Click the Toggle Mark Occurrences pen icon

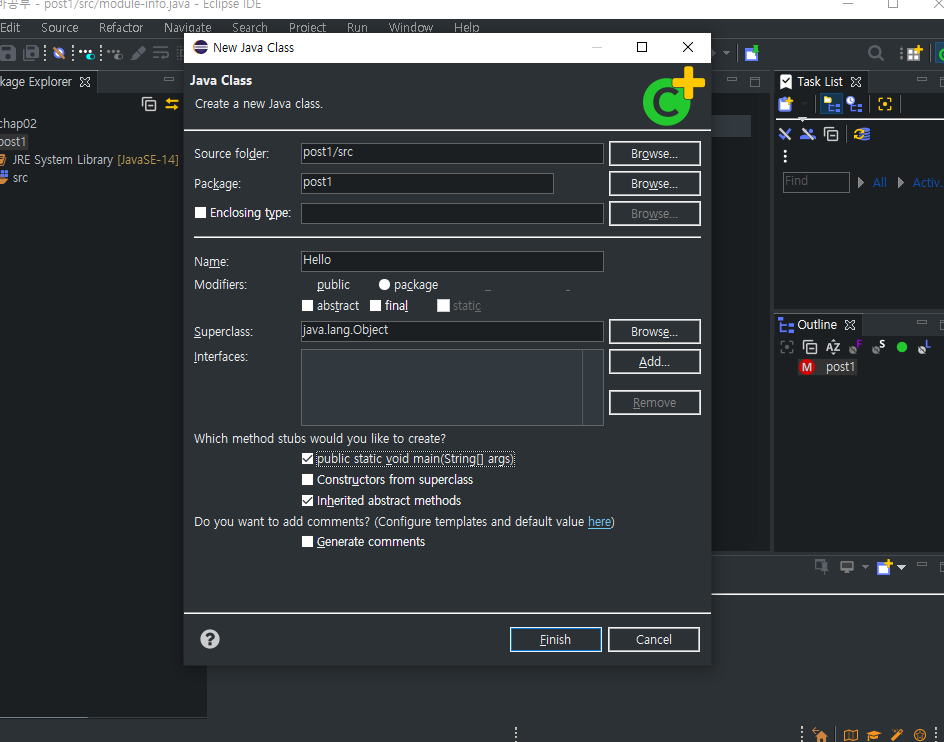tap(138, 54)
